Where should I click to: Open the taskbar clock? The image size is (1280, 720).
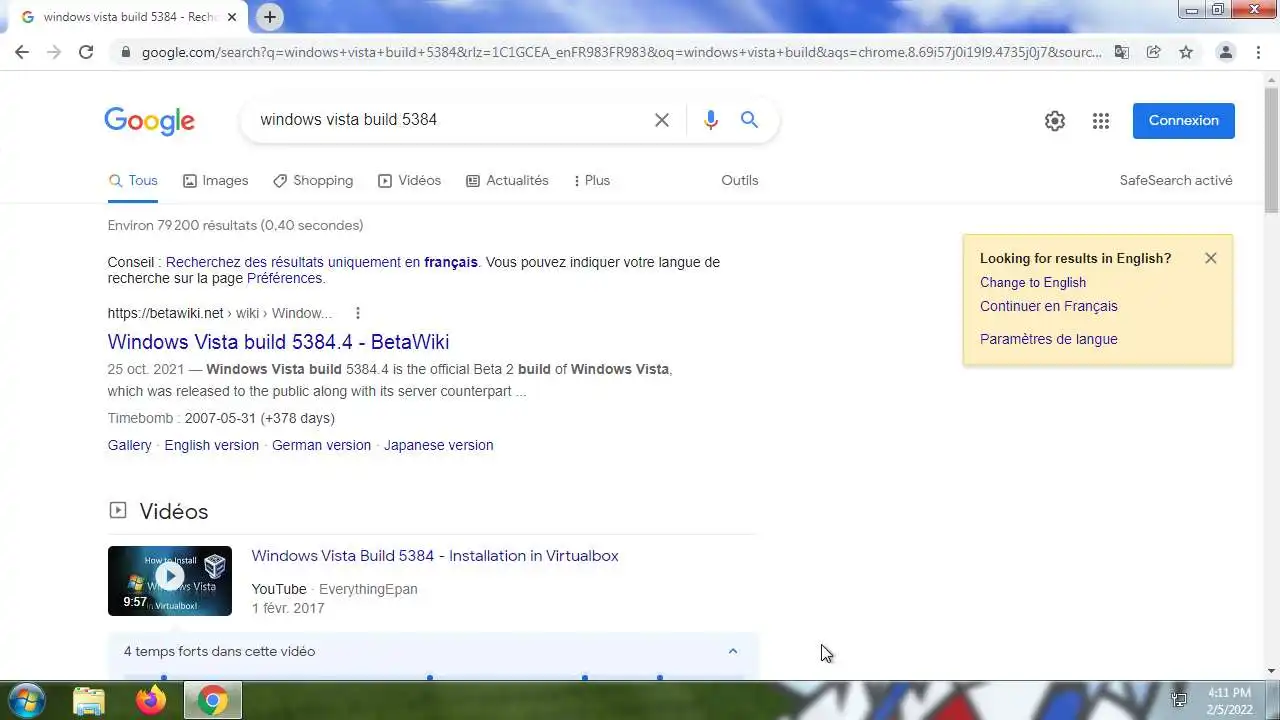[1229, 700]
